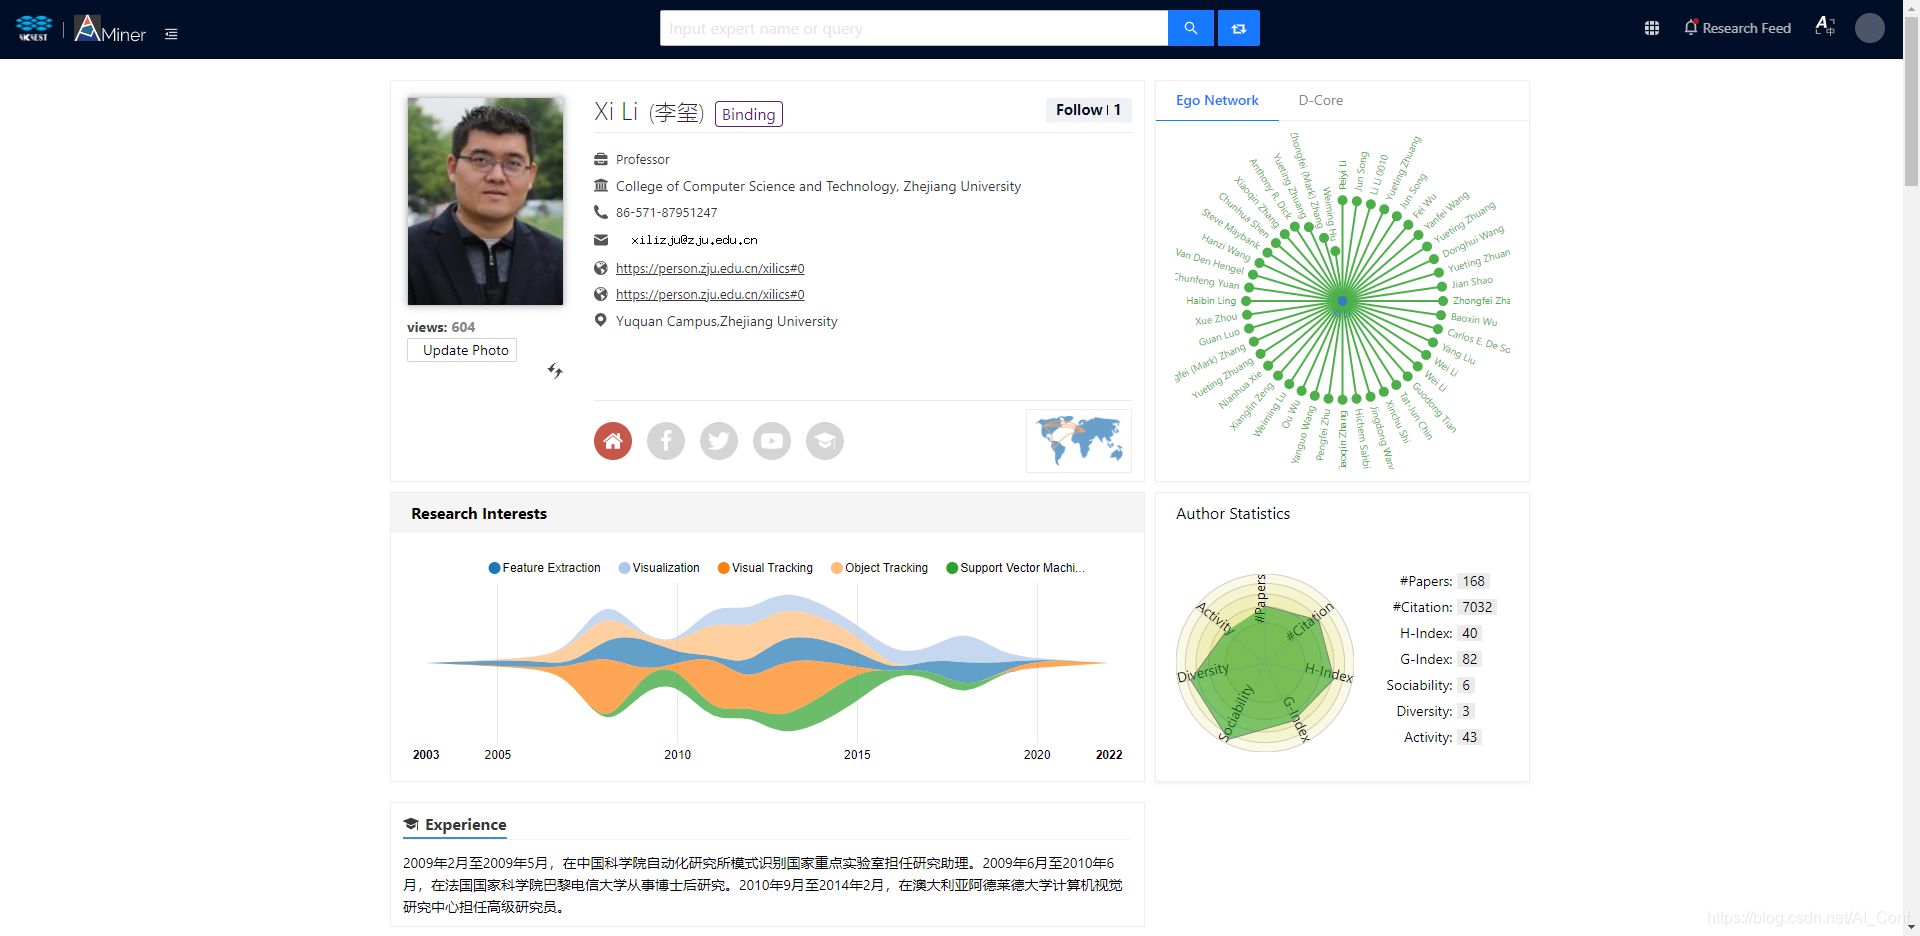Click the Research Interests heading
1920x936 pixels.
pos(479,513)
